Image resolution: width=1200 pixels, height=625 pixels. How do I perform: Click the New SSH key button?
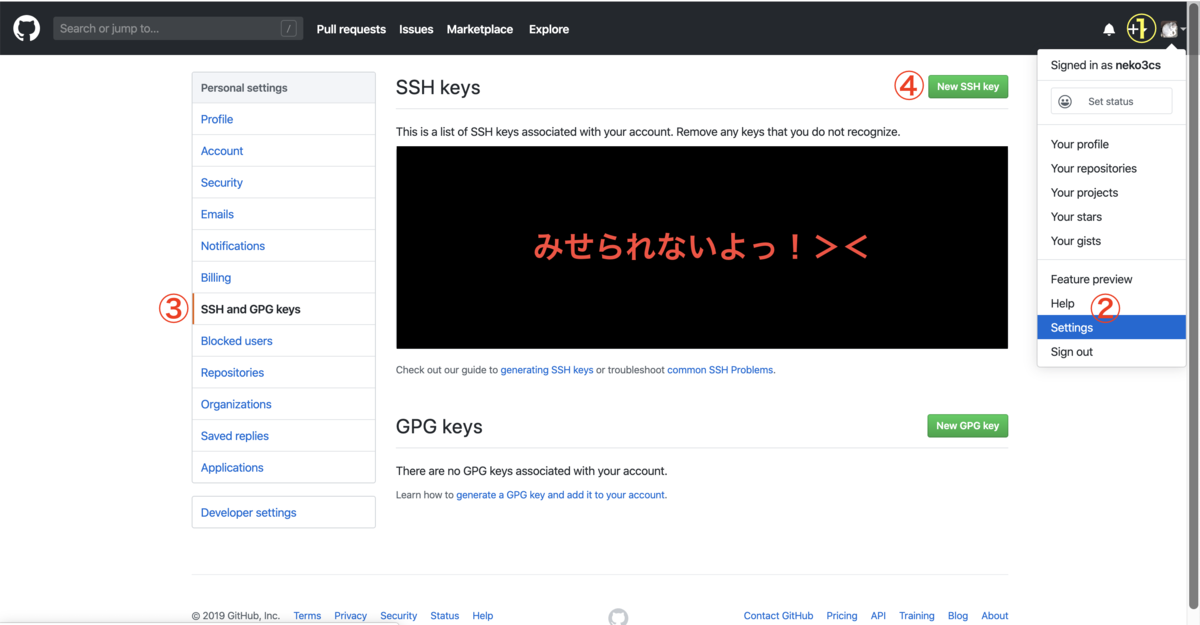pos(967,87)
